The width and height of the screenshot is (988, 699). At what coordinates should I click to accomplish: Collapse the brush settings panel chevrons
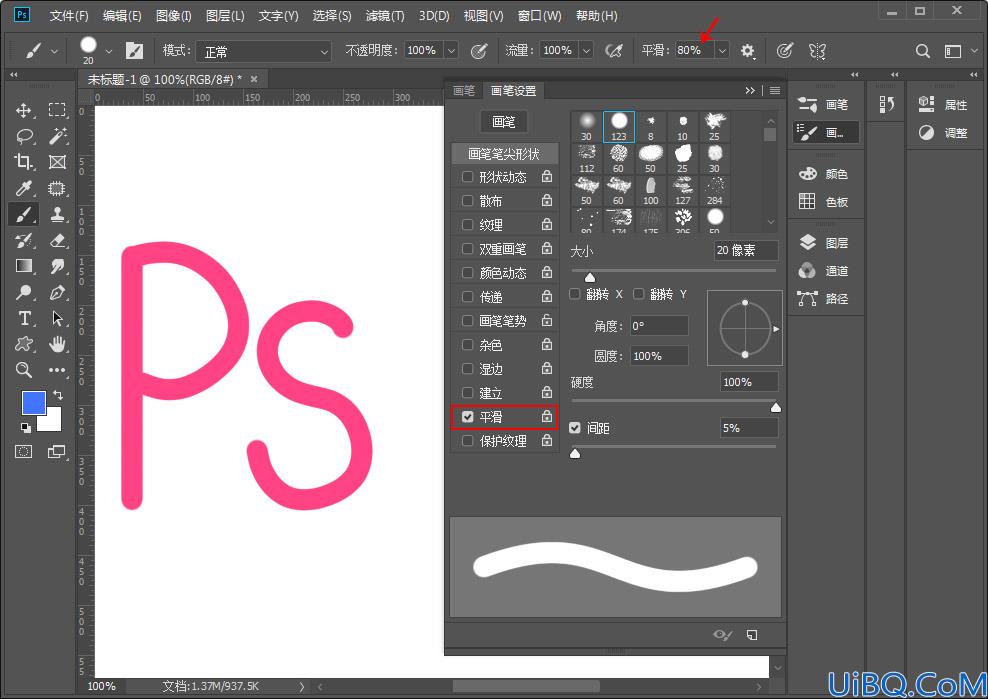point(750,91)
